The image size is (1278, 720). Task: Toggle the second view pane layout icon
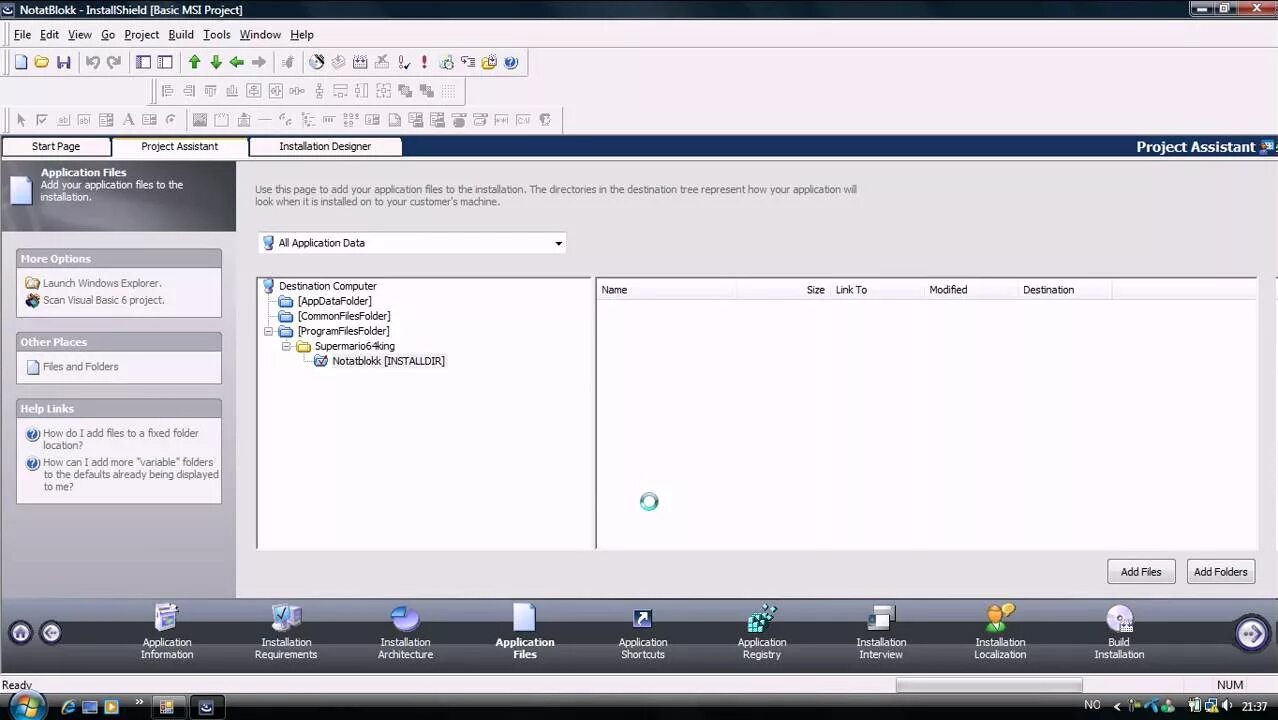(x=165, y=62)
